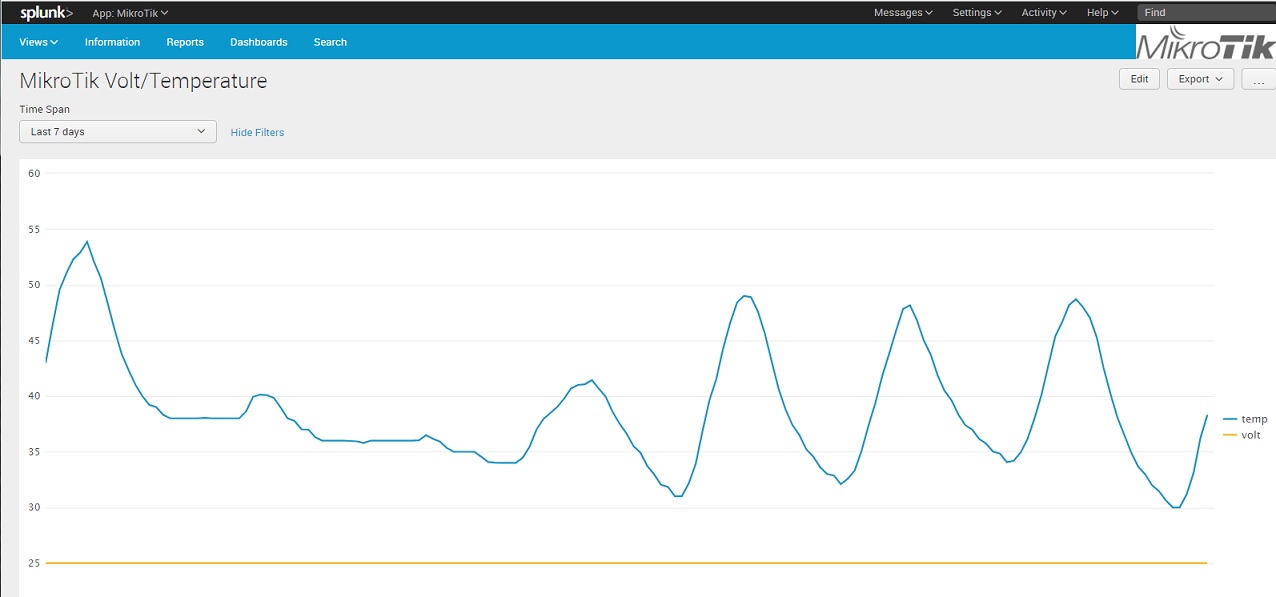Click the 55 y-axis label
Viewport: 1276px width, 597px height.
pos(34,229)
